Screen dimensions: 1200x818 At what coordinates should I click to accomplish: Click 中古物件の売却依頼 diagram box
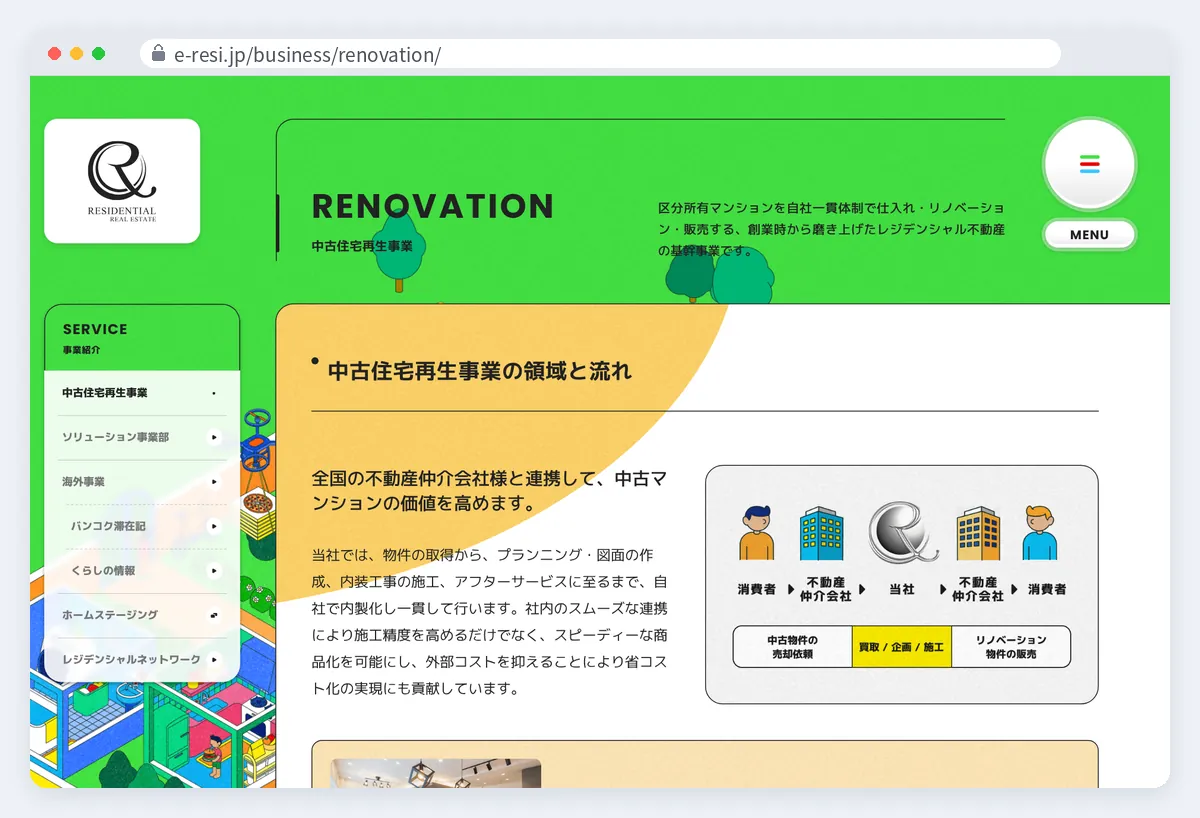click(x=792, y=647)
